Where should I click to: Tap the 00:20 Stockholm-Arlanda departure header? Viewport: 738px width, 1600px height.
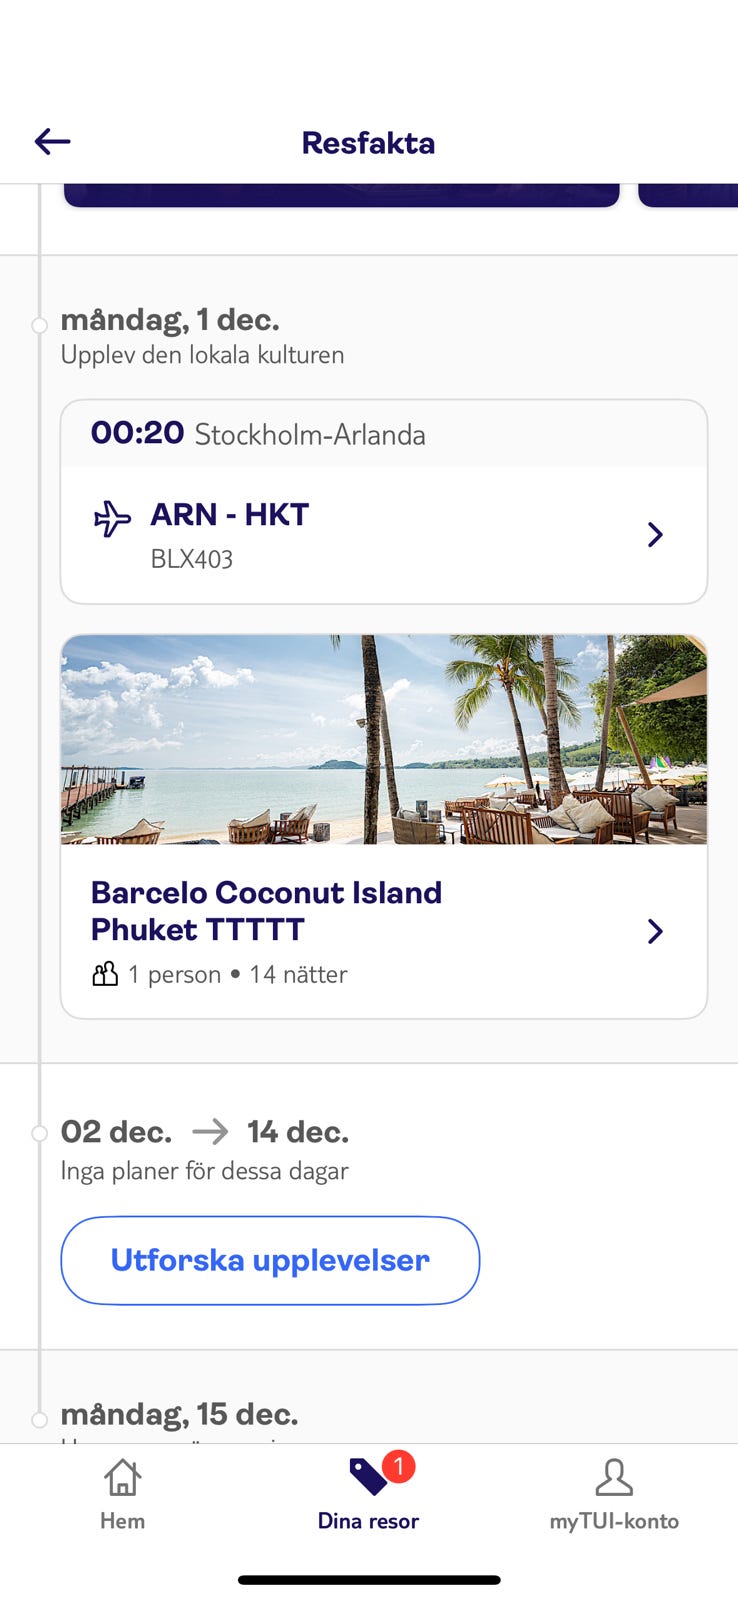pos(258,434)
